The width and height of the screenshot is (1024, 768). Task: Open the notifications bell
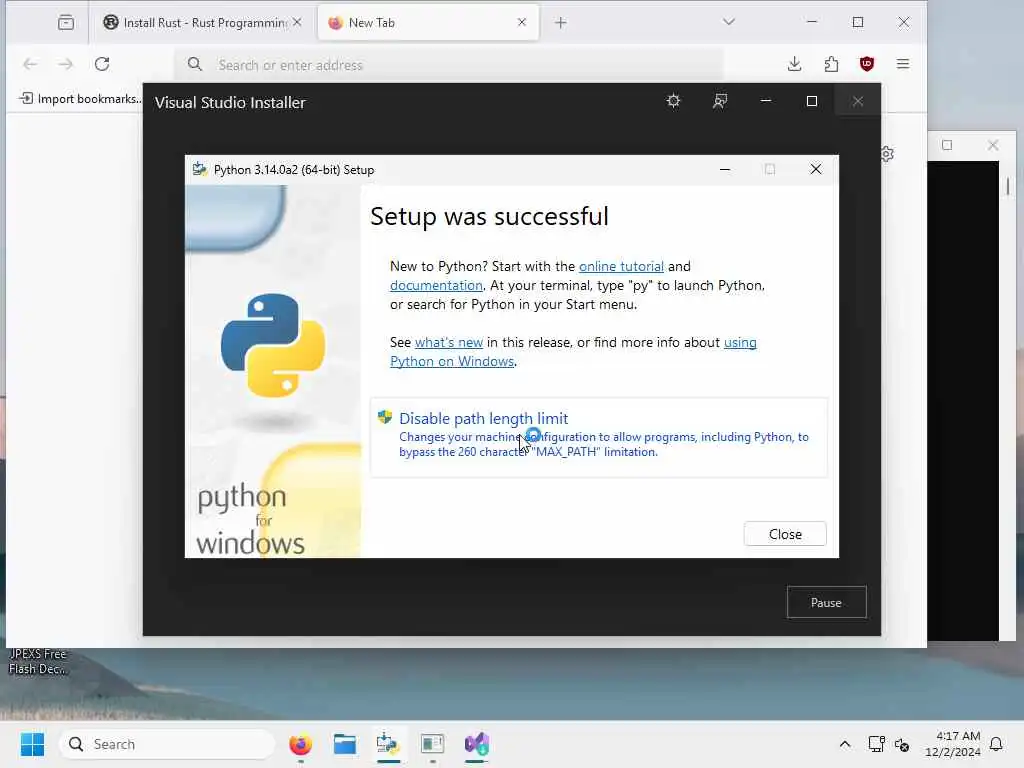[996, 744]
